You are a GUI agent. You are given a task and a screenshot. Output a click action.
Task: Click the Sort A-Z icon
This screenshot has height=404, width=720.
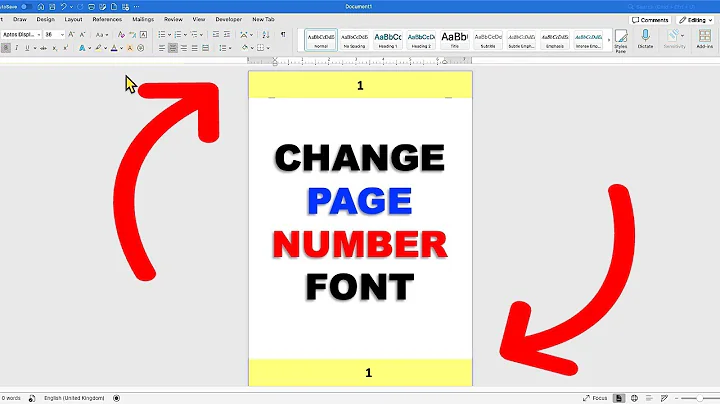(x=265, y=34)
